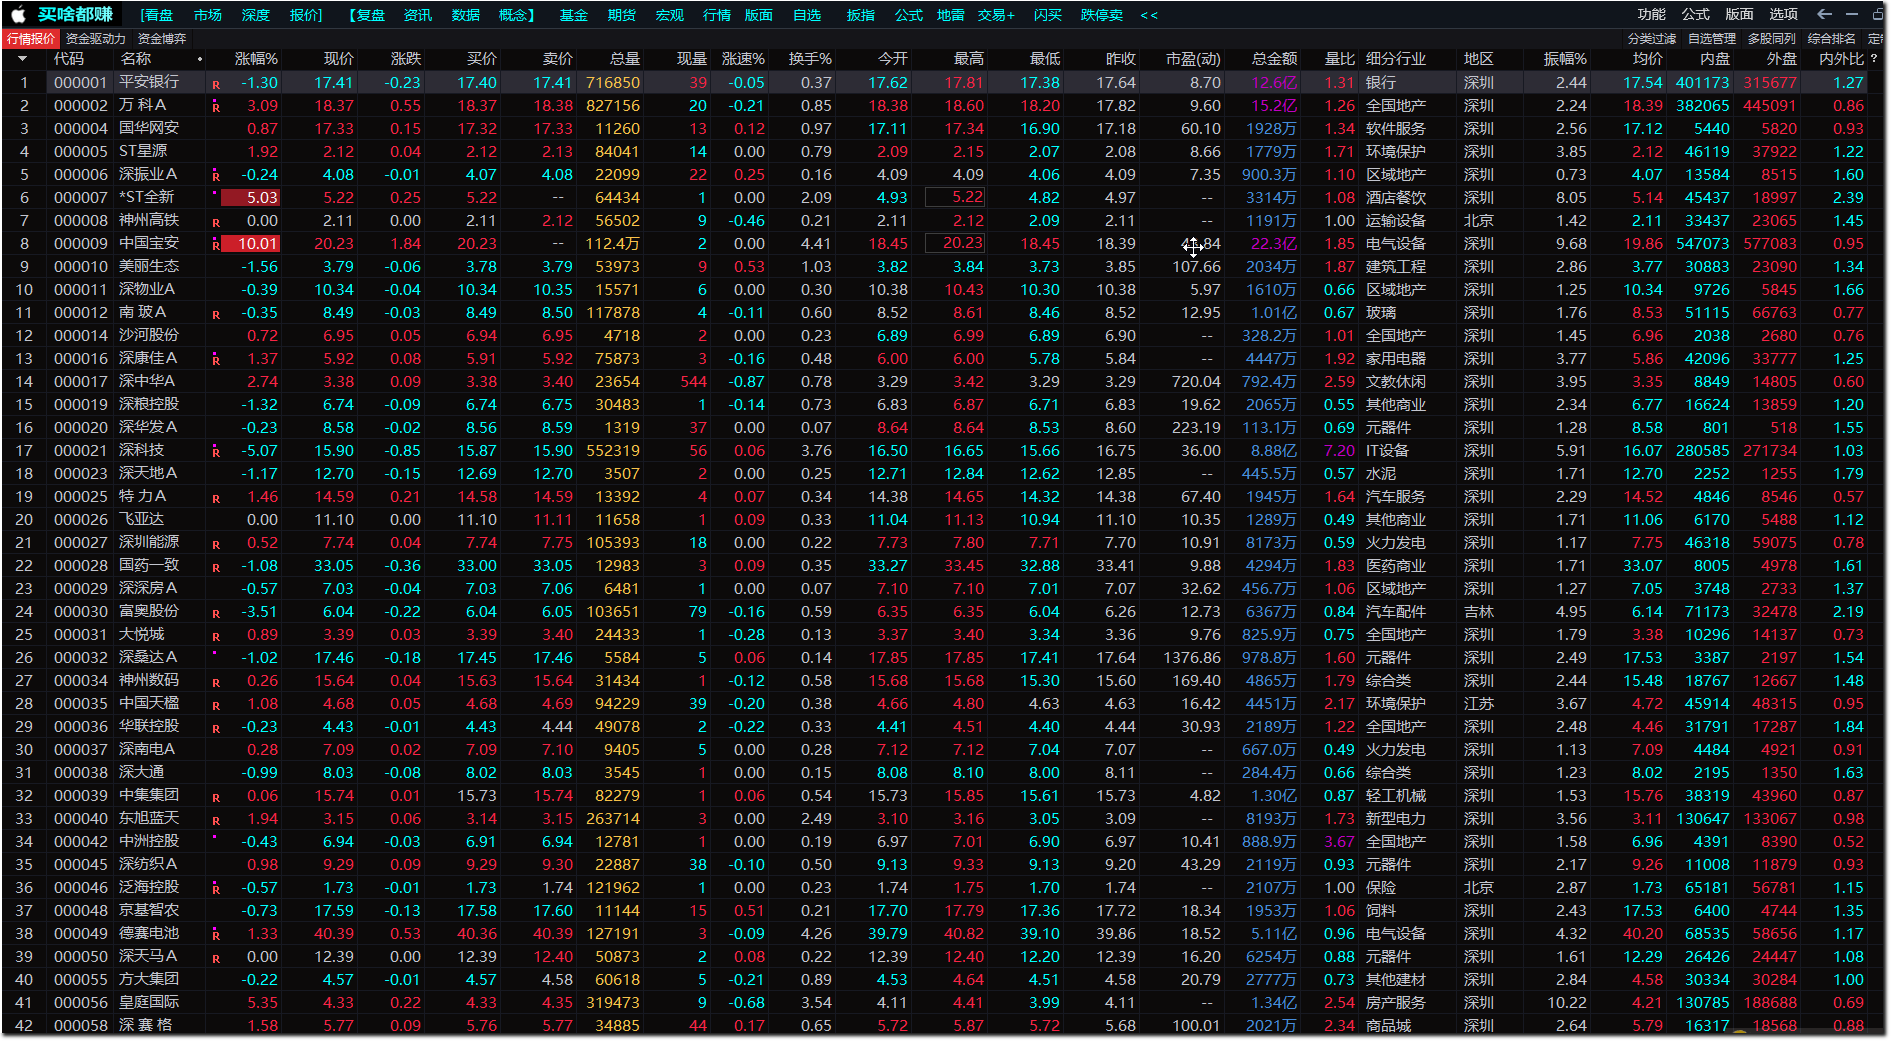This screenshot has height=1041, width=1892.
Task: Open the 交易+ menu
Action: tap(996, 15)
